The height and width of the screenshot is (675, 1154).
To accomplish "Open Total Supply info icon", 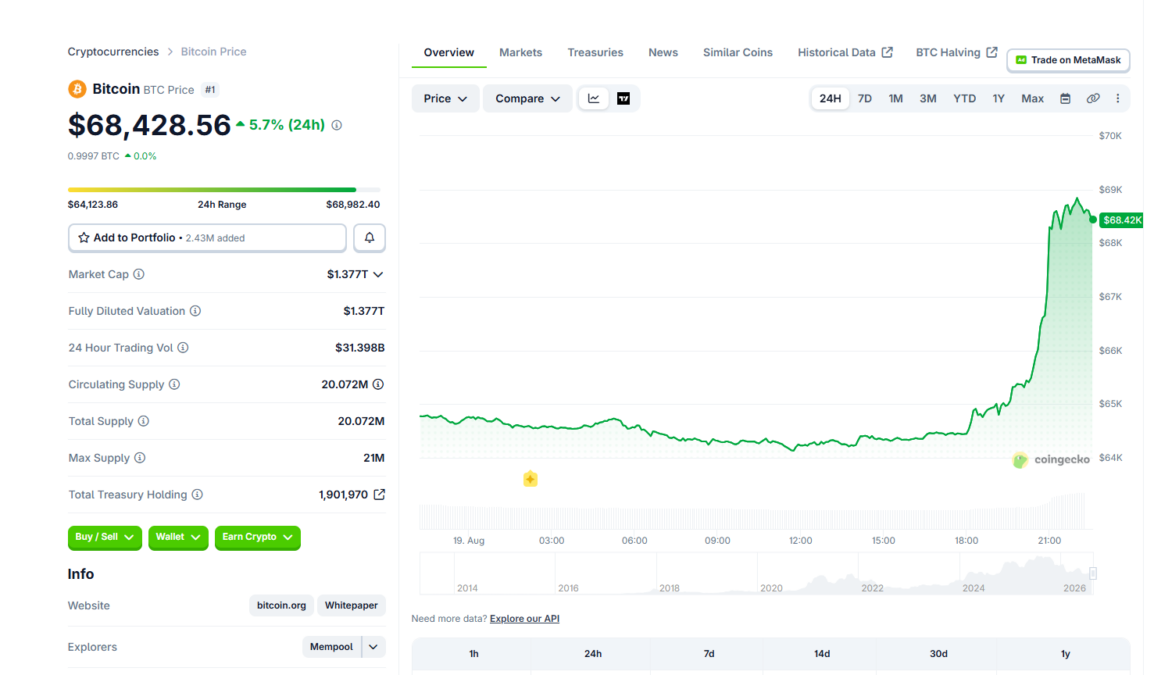I will 144,421.
